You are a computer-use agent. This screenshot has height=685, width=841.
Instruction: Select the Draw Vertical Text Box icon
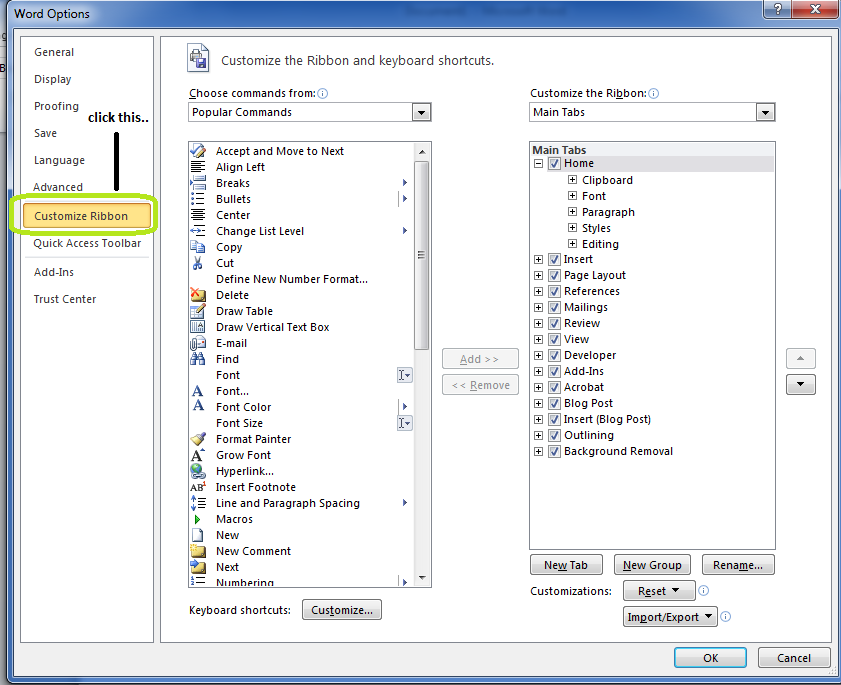(198, 327)
